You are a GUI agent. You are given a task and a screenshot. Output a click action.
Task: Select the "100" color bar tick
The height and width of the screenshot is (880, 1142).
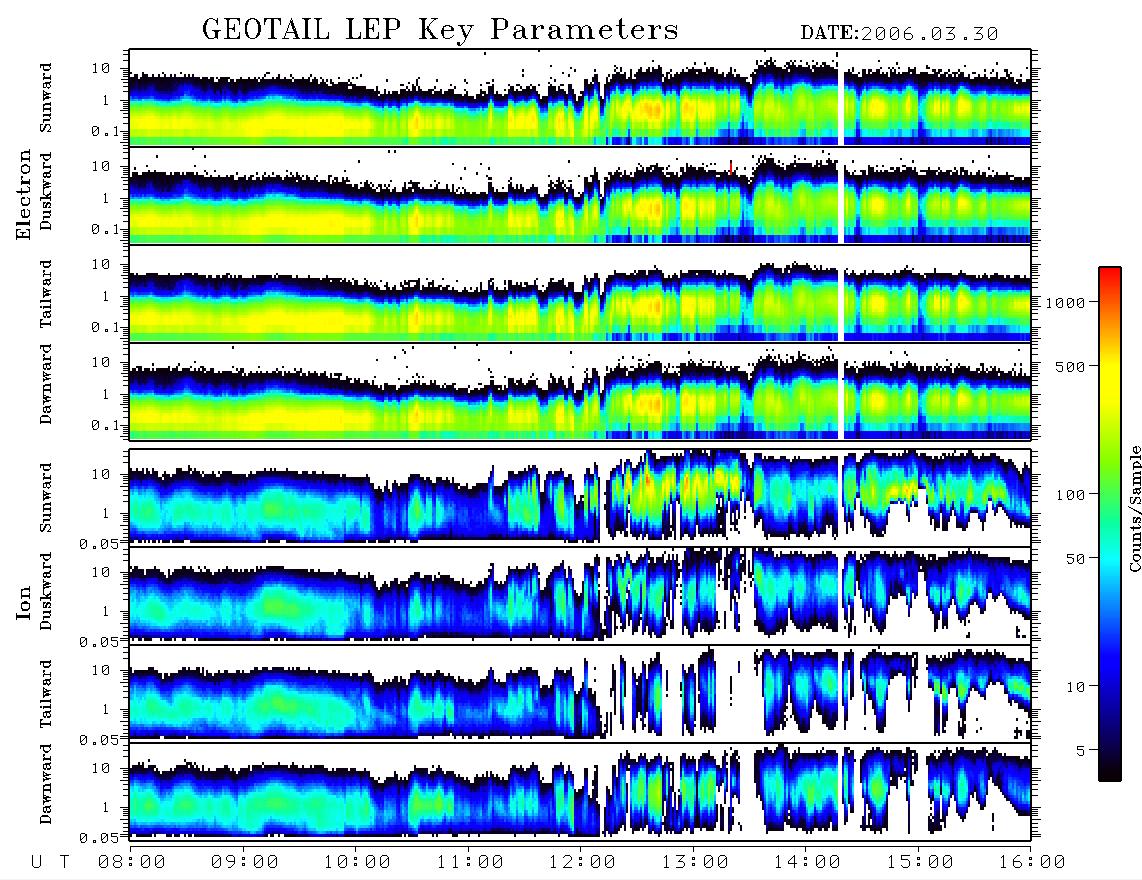tap(1070, 495)
